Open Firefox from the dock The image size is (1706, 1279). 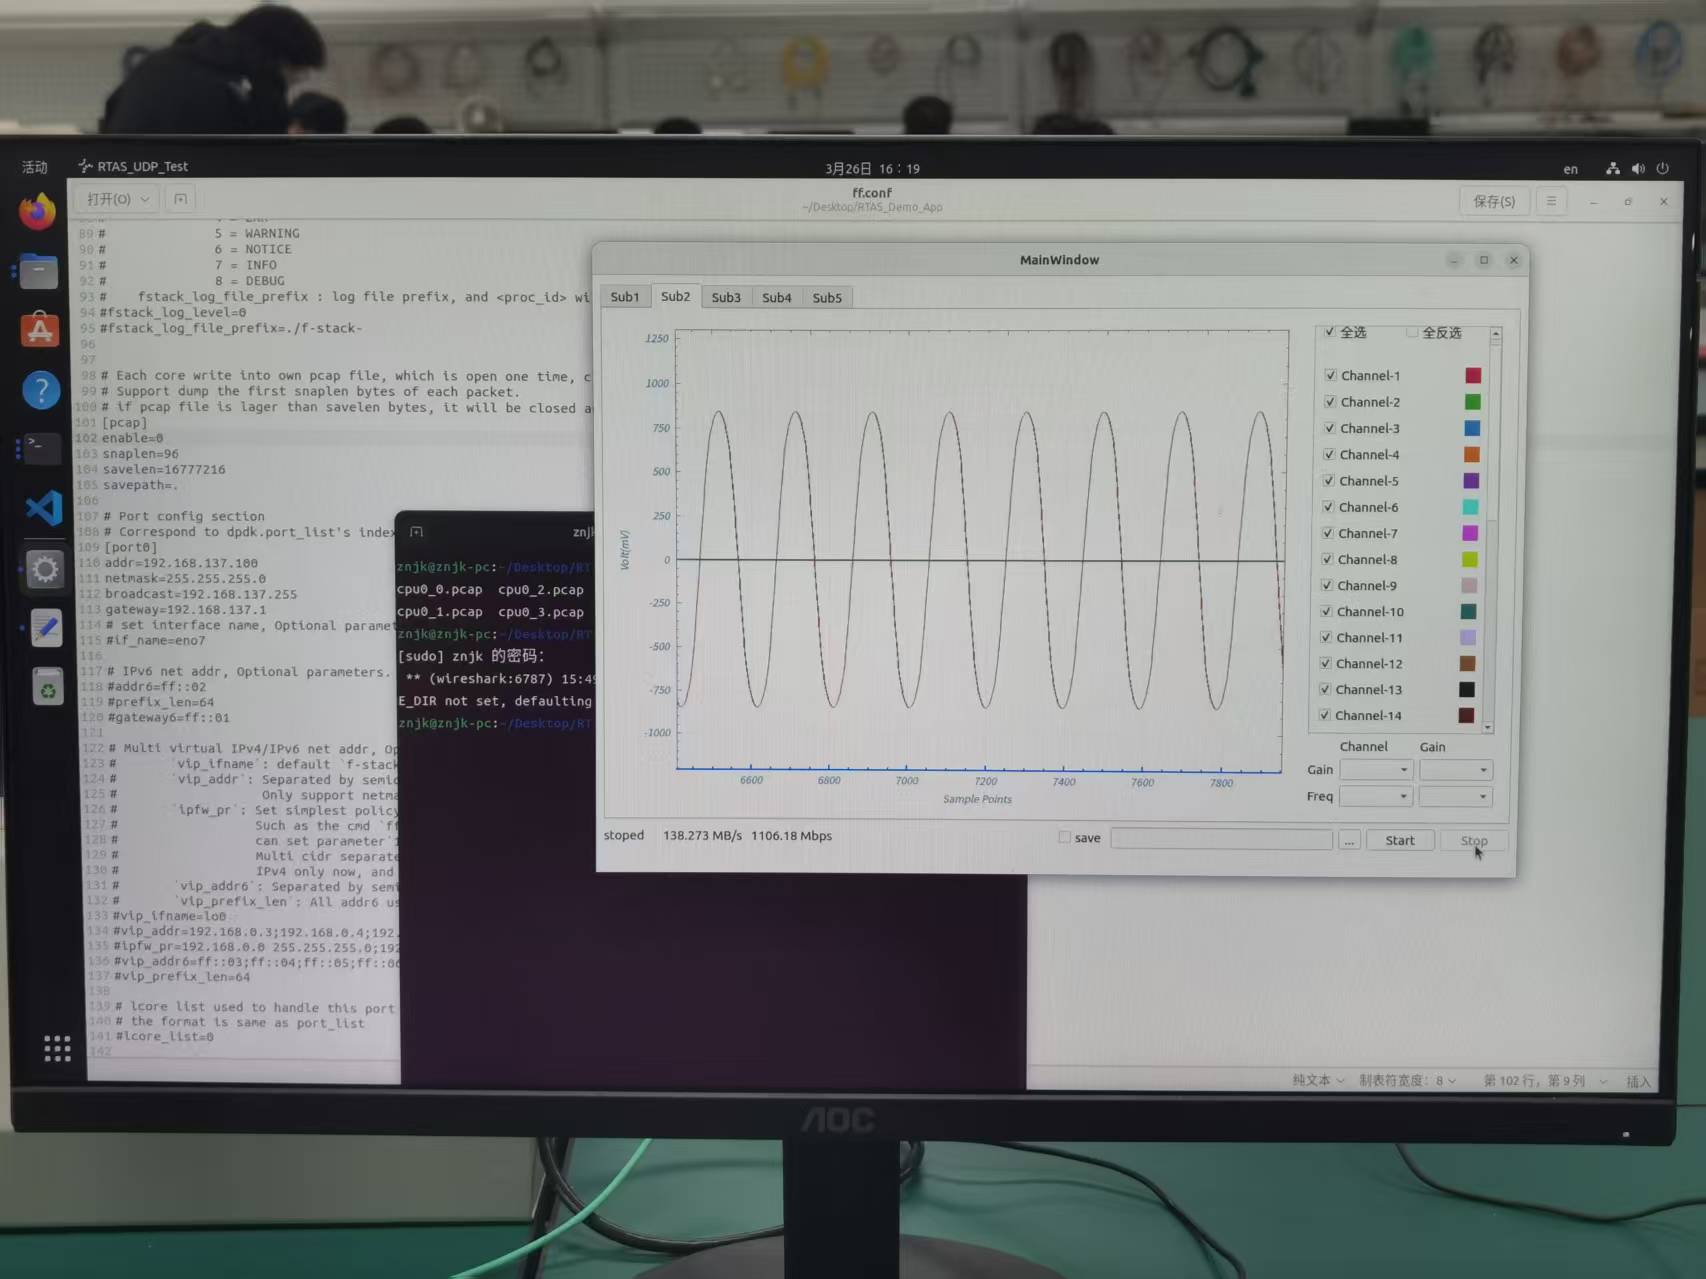coord(37,212)
